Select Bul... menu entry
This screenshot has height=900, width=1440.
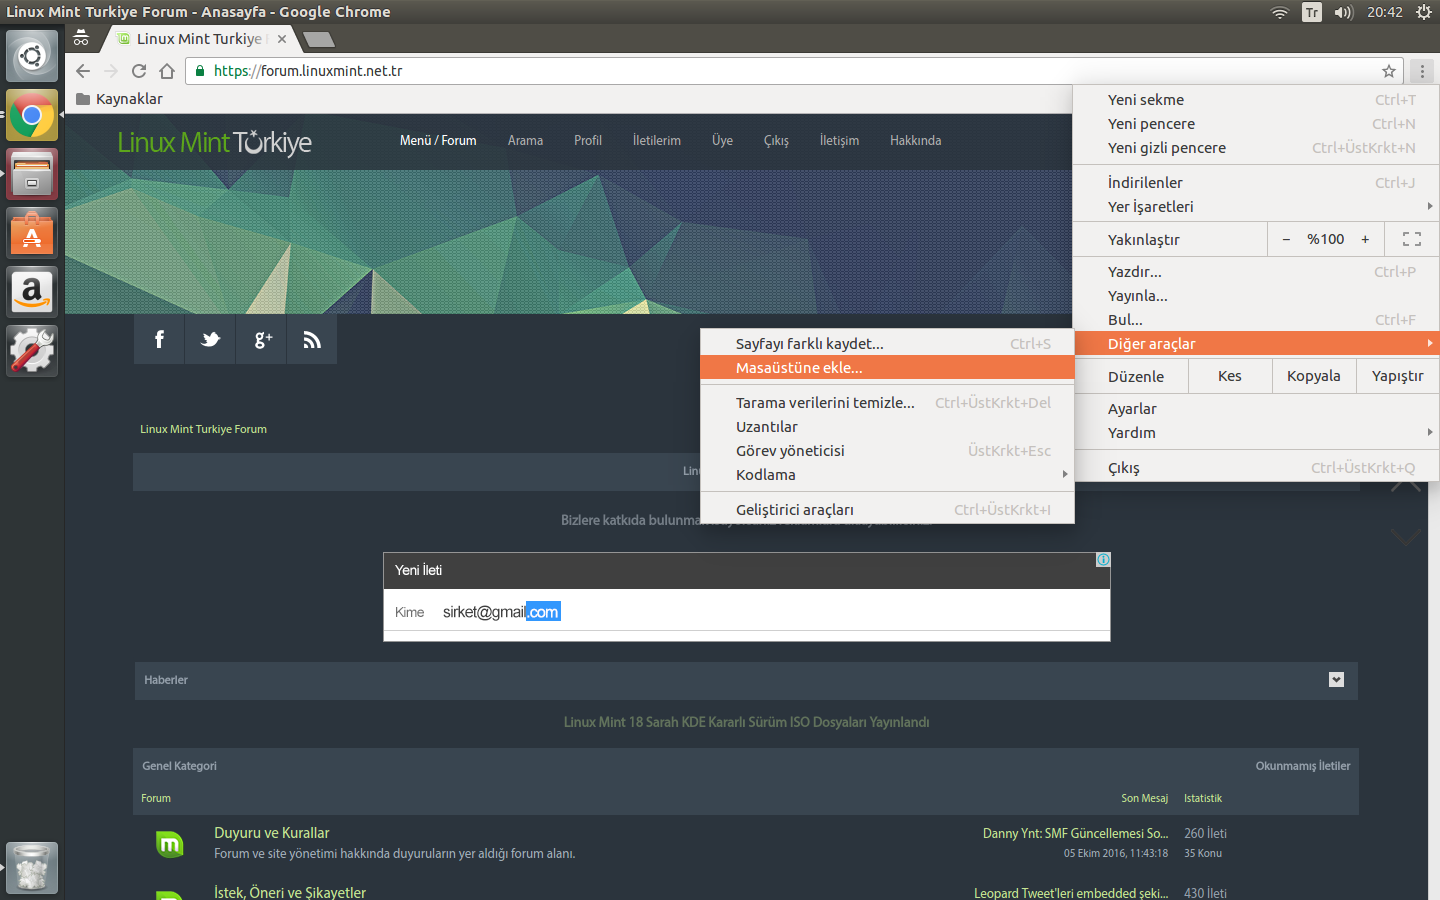pos(1256,320)
